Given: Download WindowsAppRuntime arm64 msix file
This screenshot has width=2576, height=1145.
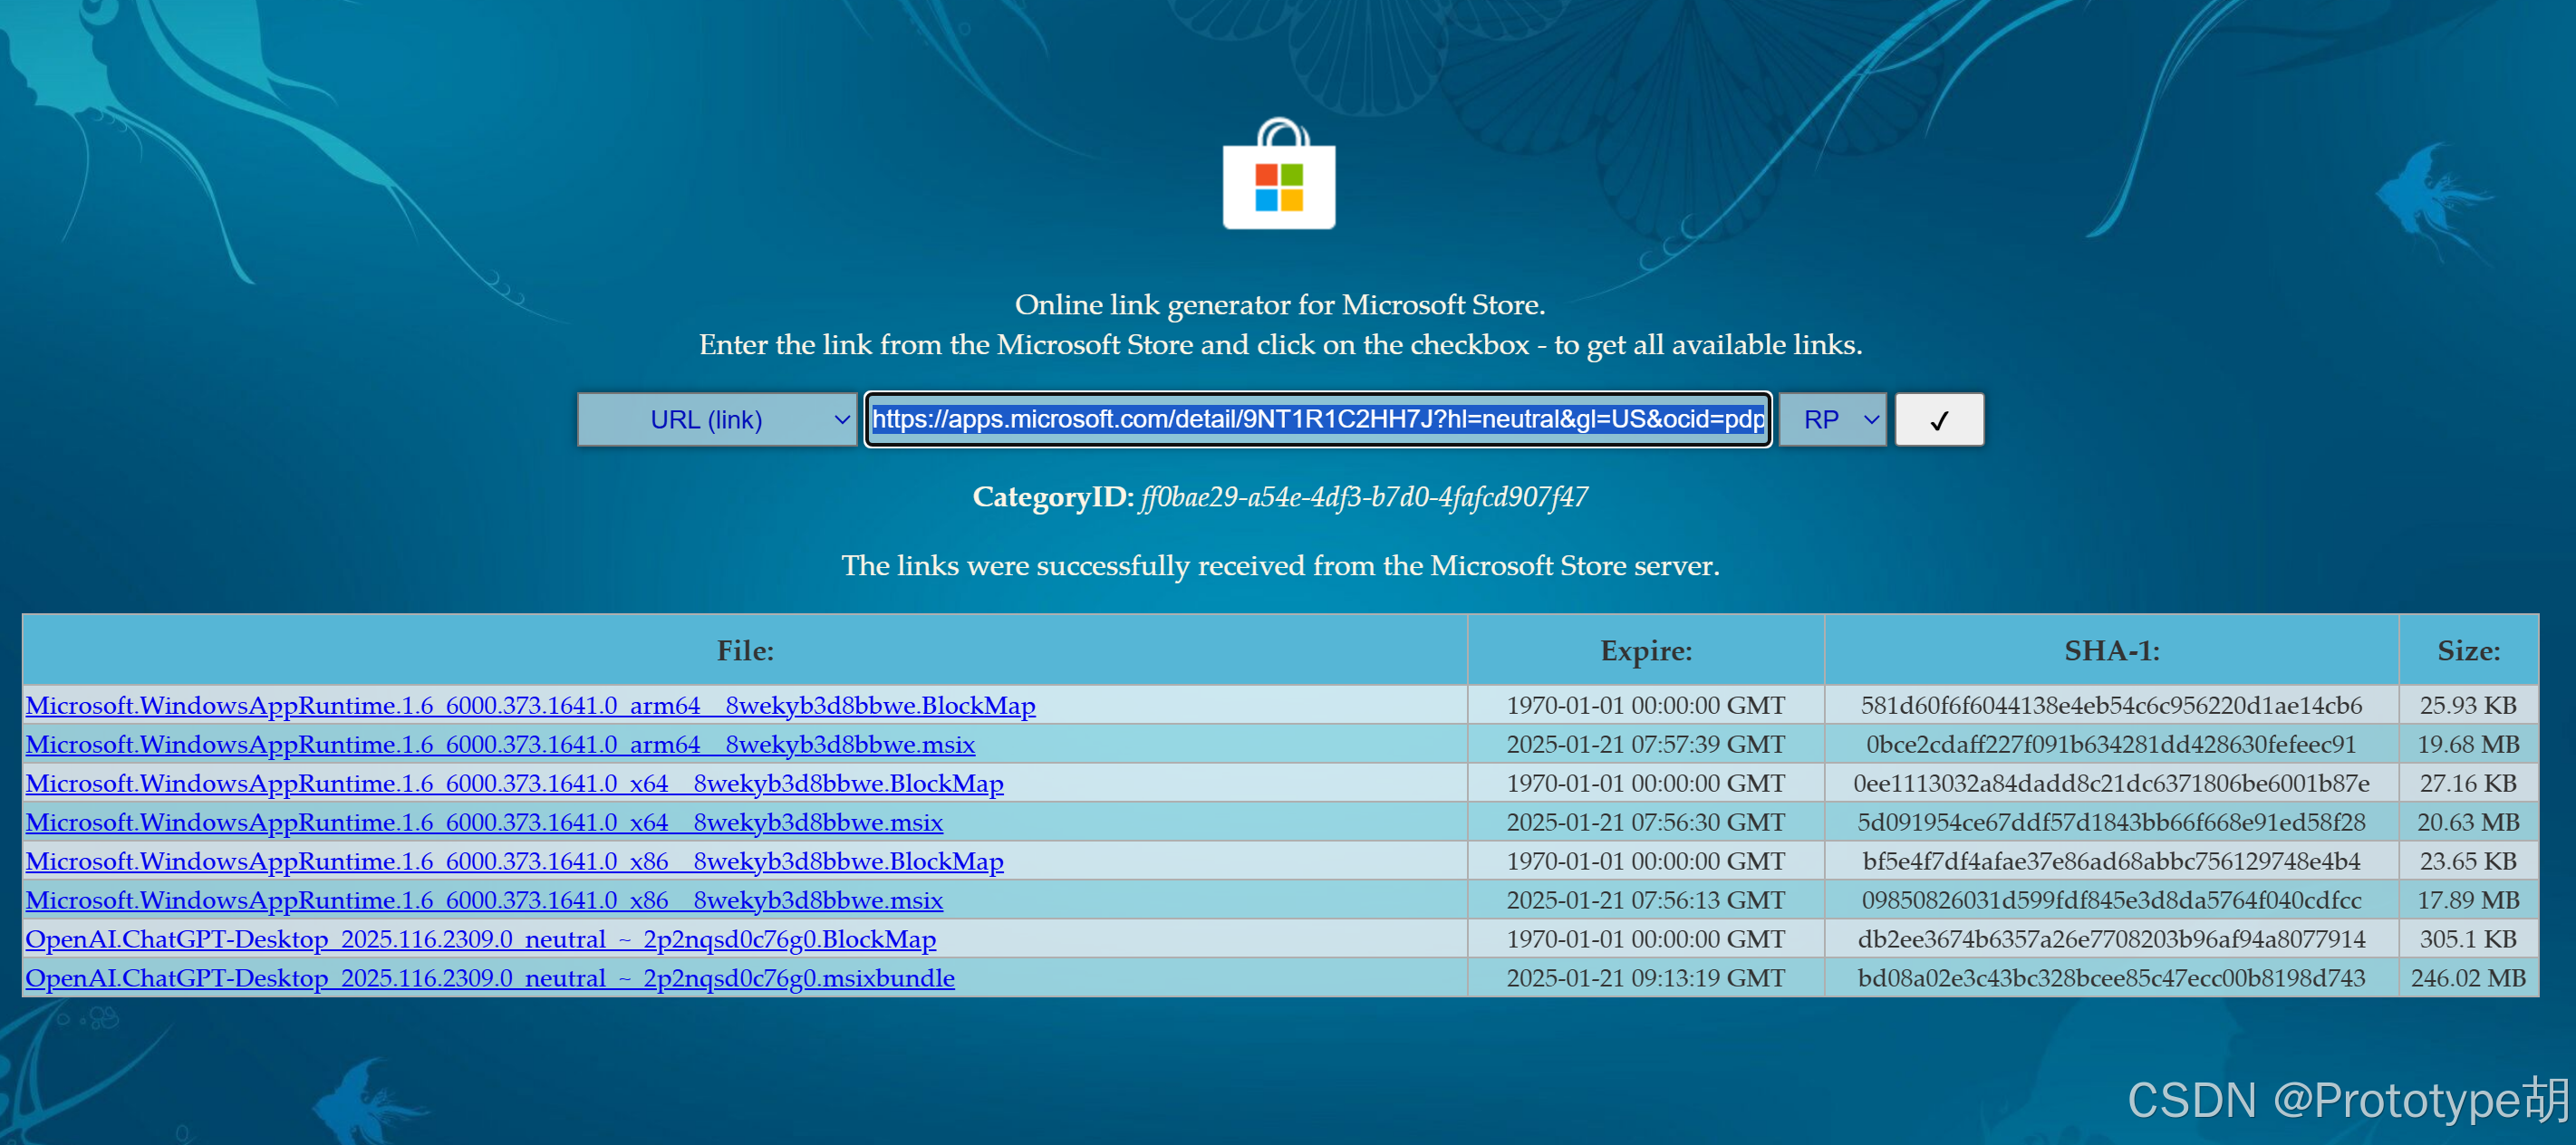Looking at the screenshot, I should 500,744.
